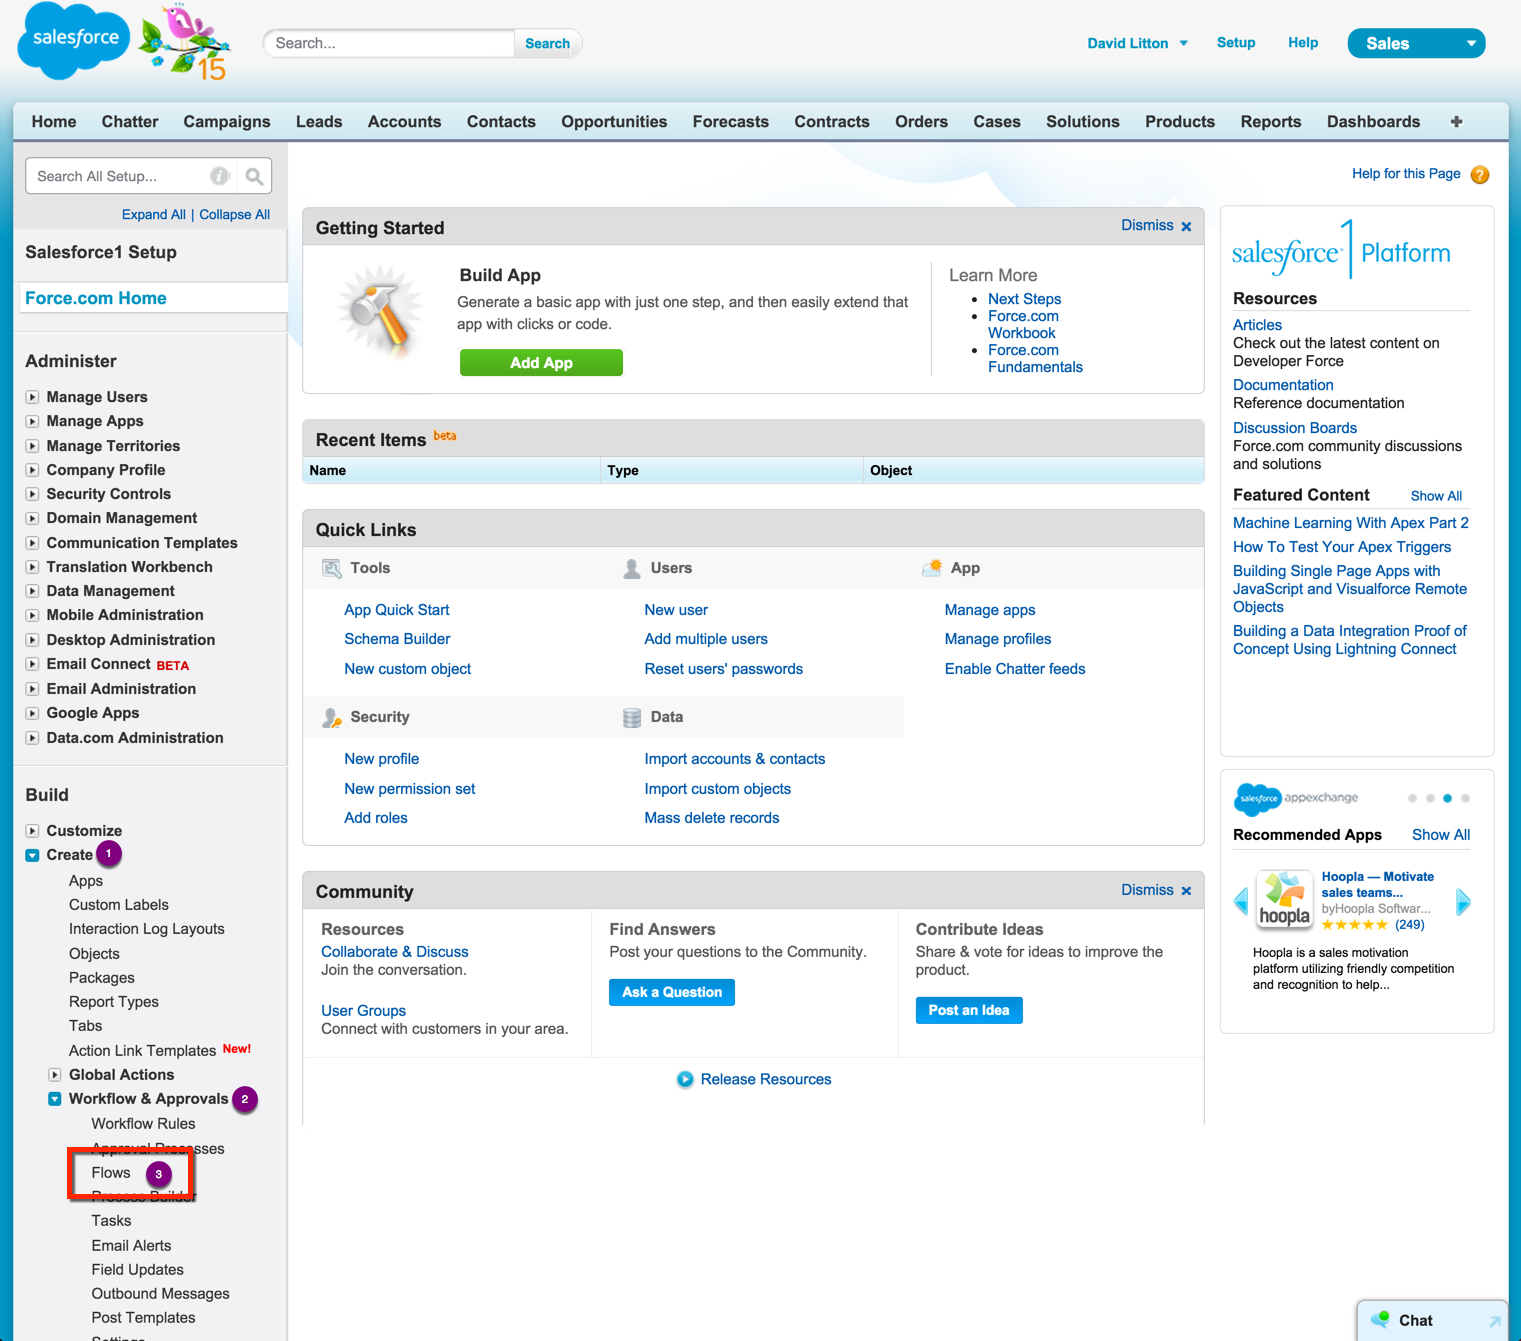Click the magnifier icon in Setup search
The image size is (1521, 1341).
pos(254,177)
